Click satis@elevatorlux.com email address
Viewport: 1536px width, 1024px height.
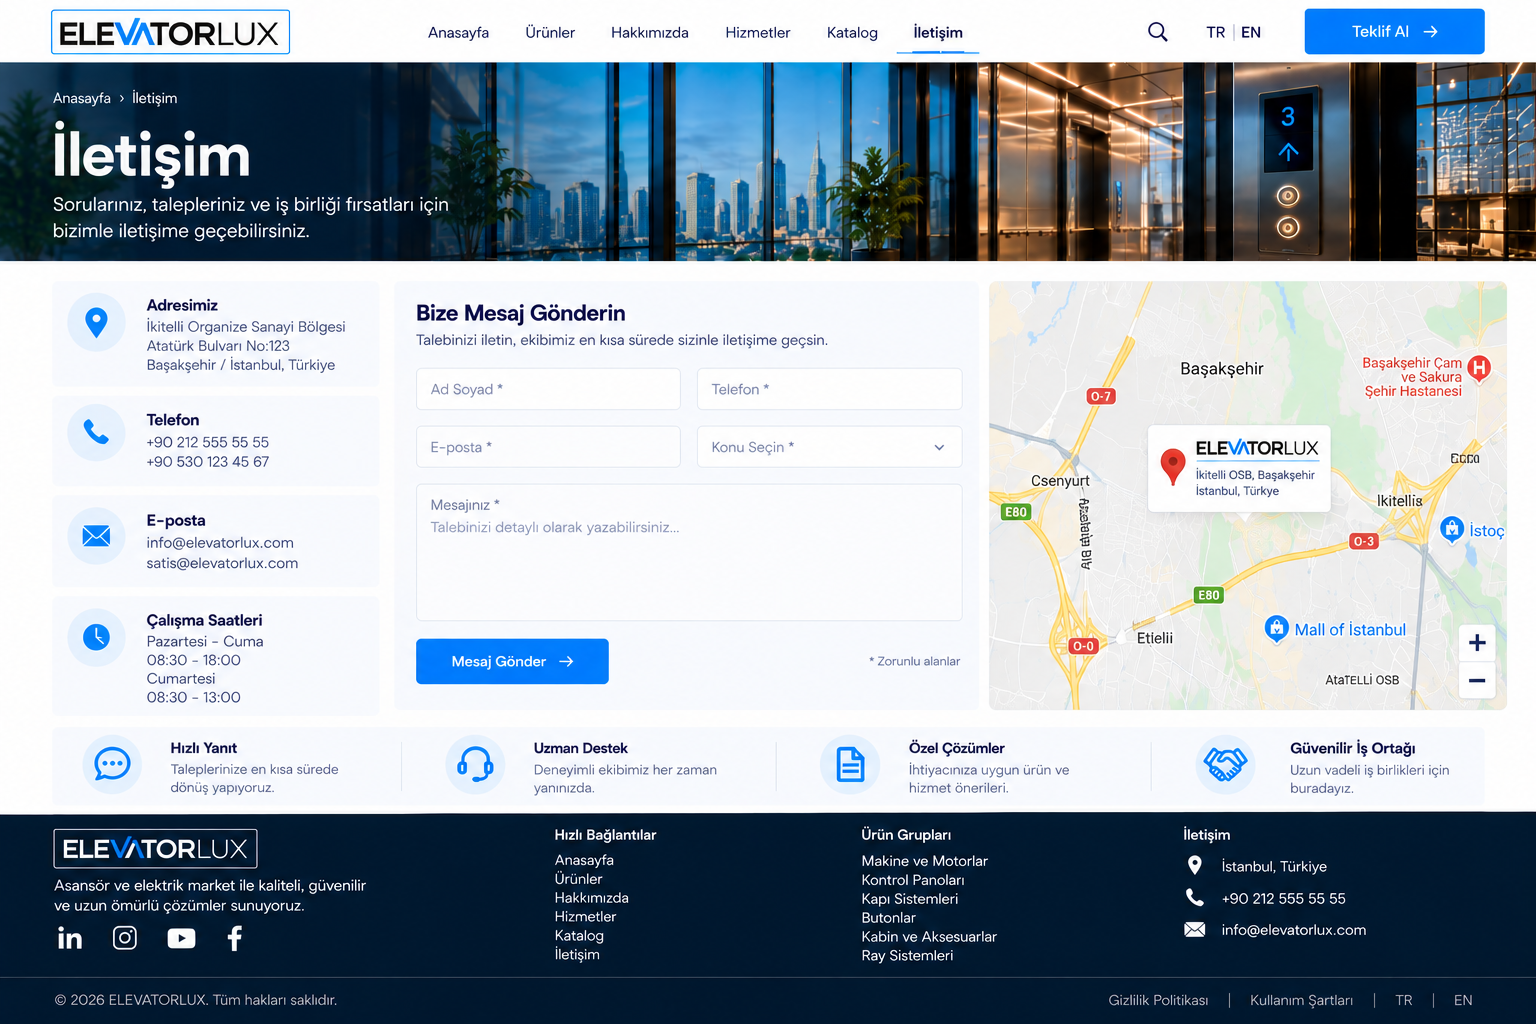click(x=222, y=563)
